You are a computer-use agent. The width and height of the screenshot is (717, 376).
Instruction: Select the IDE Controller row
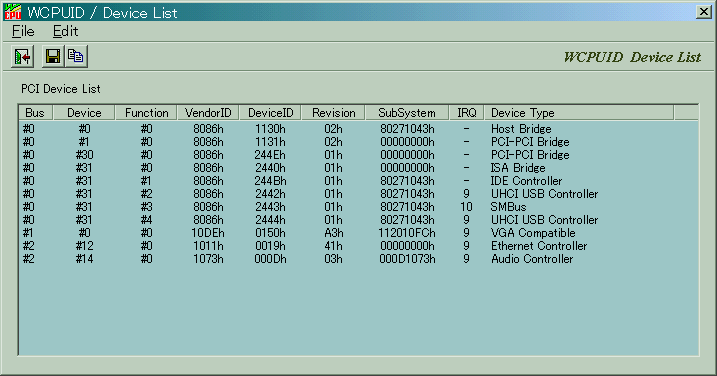click(358, 181)
